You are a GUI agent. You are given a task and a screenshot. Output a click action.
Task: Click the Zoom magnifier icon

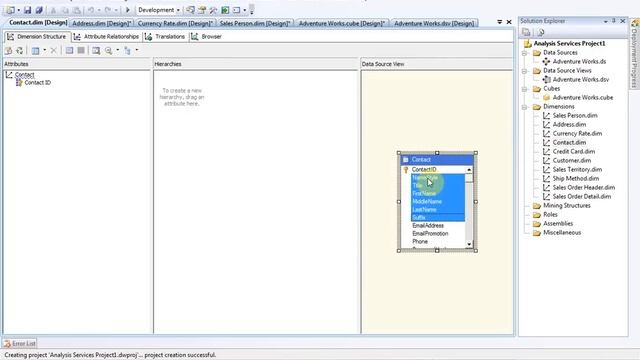point(109,51)
